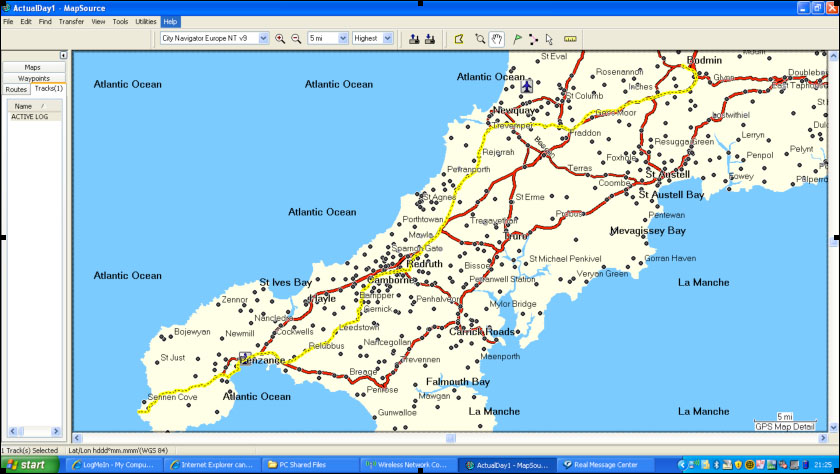Collapse the left panel with arrow button
The width and height of the screenshot is (840, 474).
tap(63, 55)
